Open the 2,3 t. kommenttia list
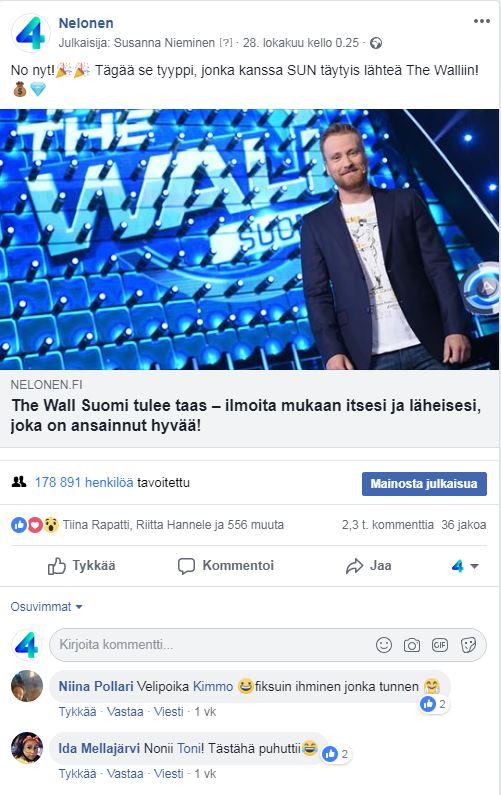501x795 pixels. point(387,525)
